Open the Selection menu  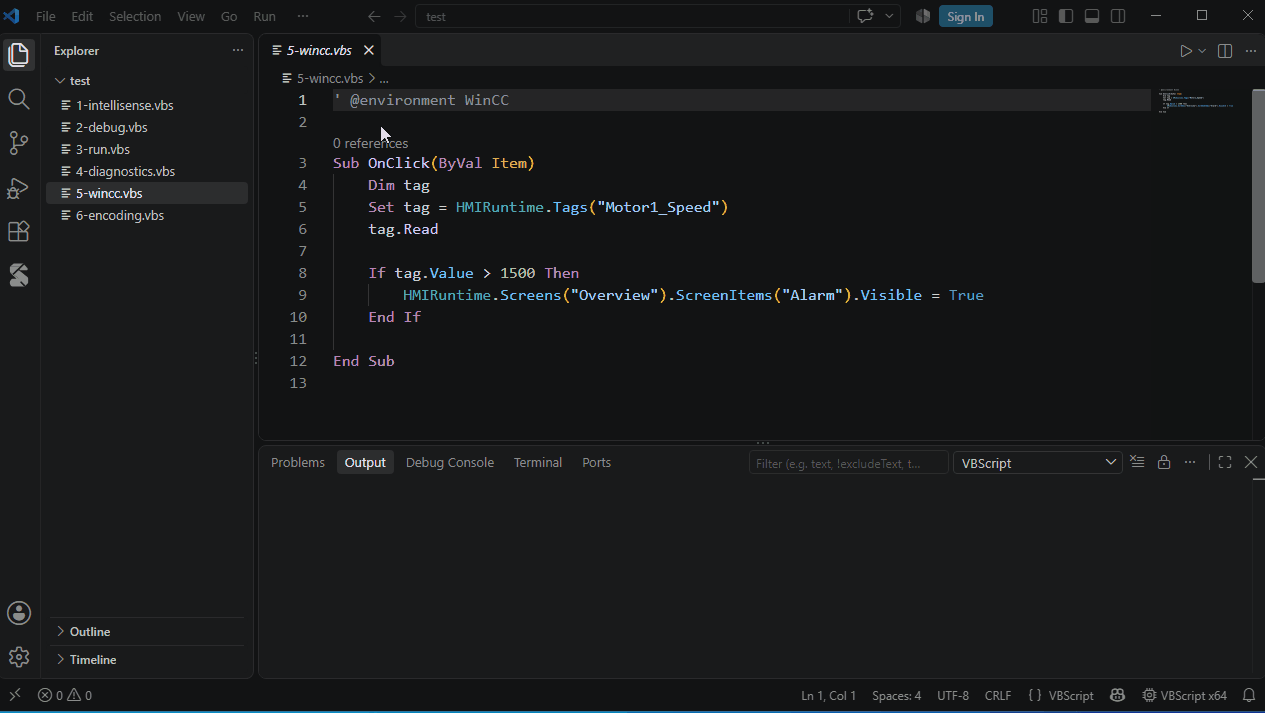(135, 16)
